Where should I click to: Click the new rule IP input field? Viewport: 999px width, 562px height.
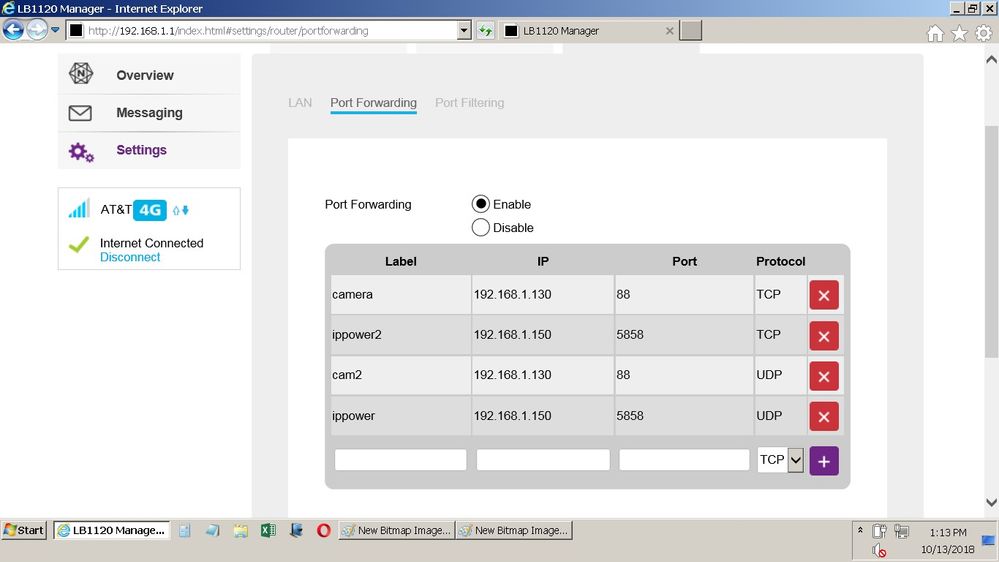[x=543, y=460]
